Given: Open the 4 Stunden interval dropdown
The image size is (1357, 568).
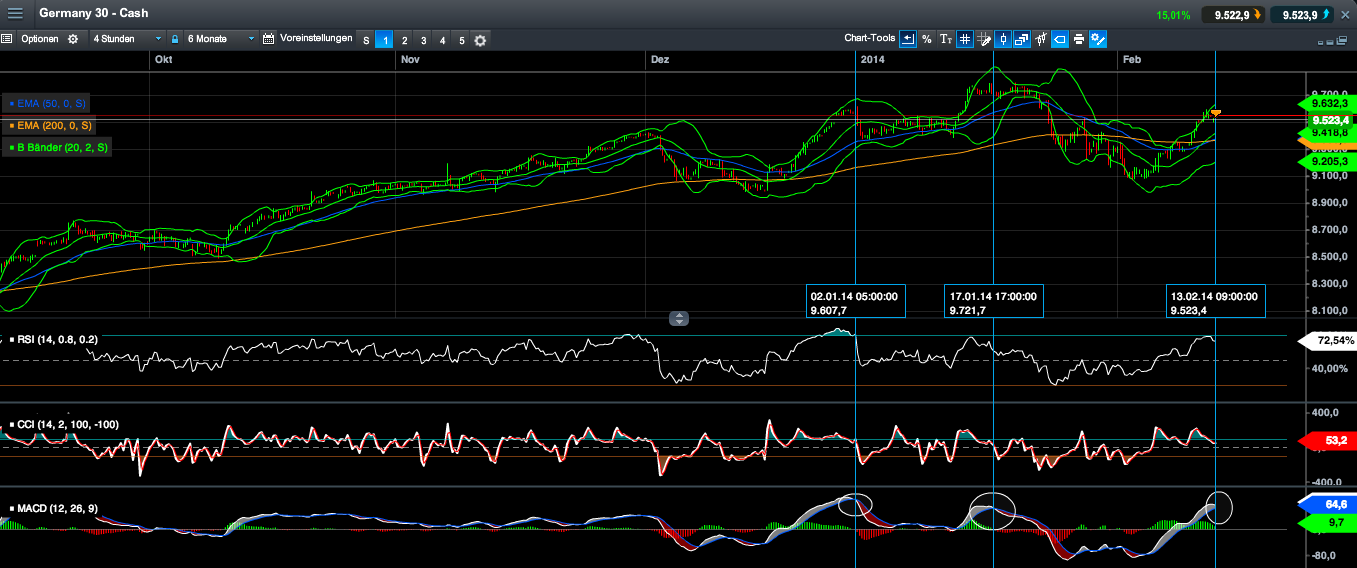Looking at the screenshot, I should click(x=126, y=39).
